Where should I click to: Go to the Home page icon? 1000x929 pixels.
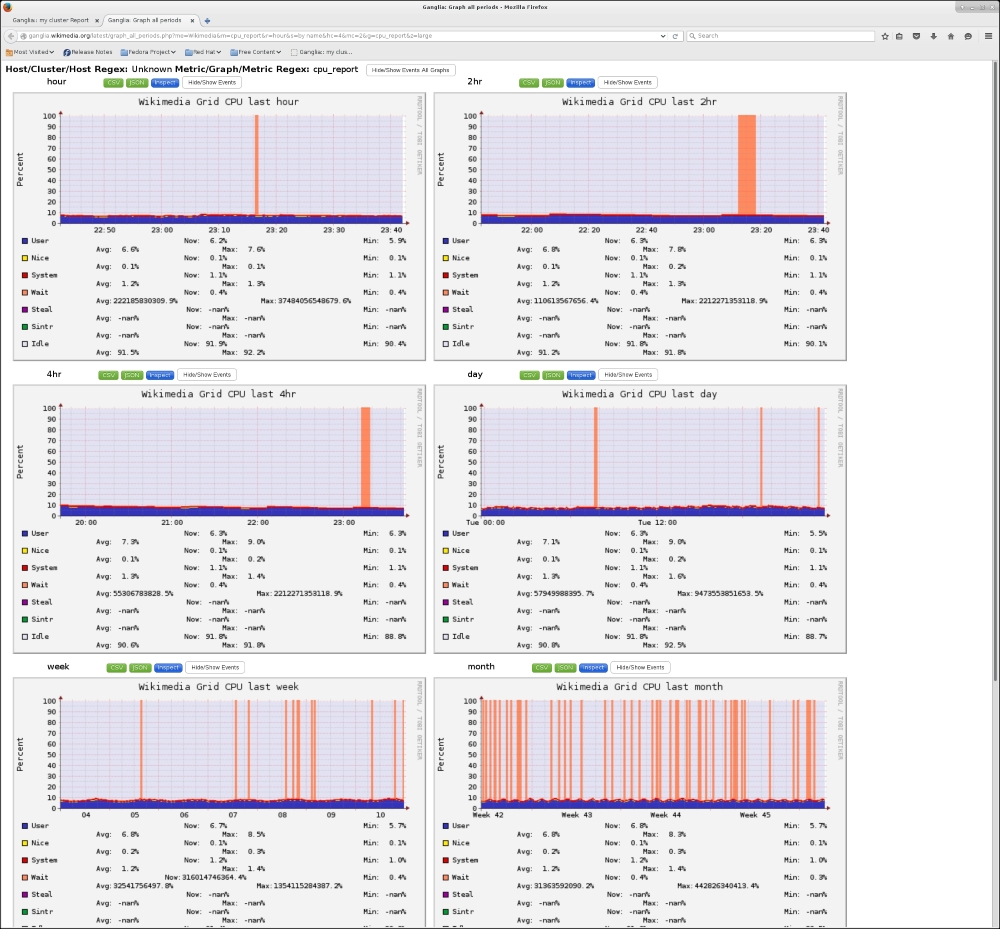point(951,36)
